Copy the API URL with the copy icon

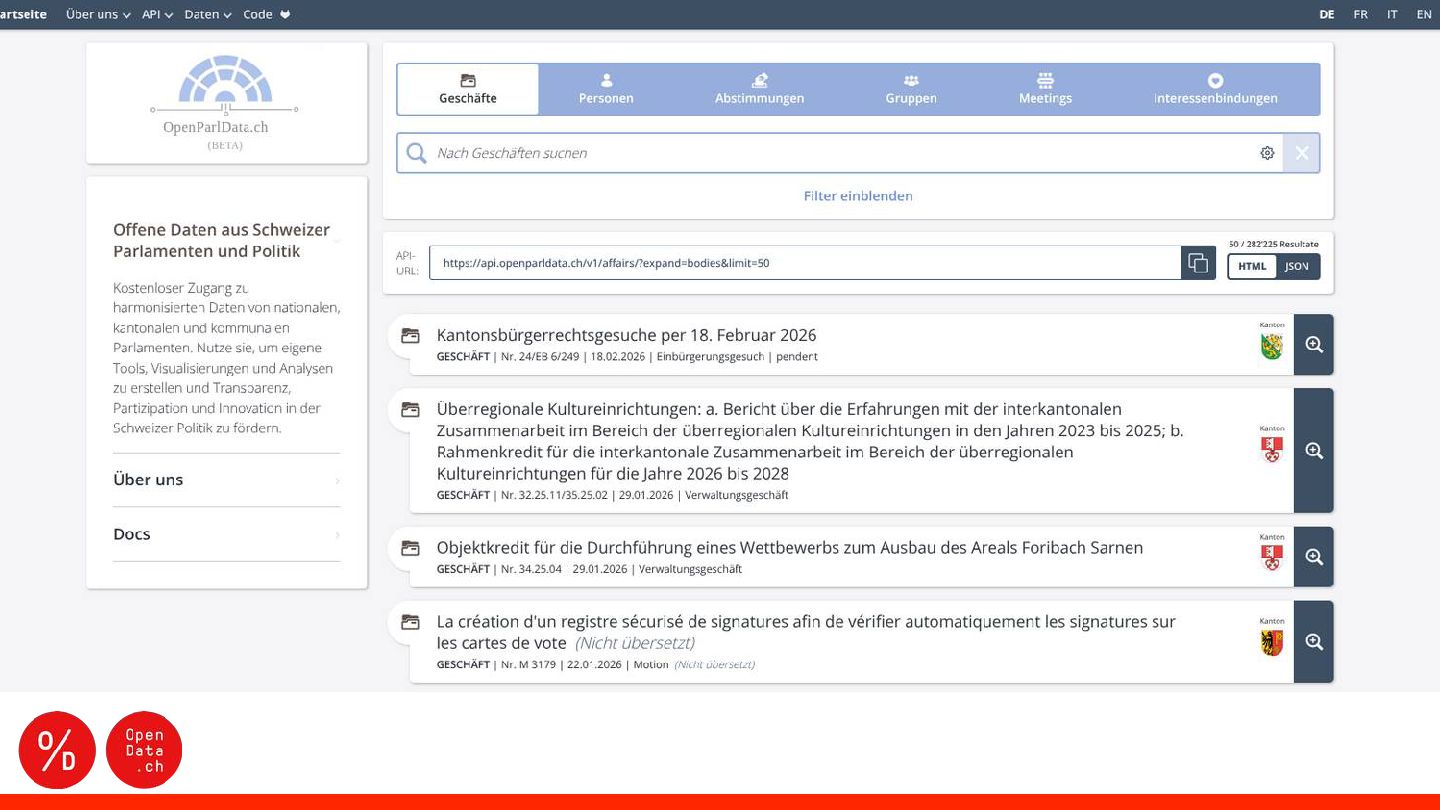pyautogui.click(x=1198, y=263)
